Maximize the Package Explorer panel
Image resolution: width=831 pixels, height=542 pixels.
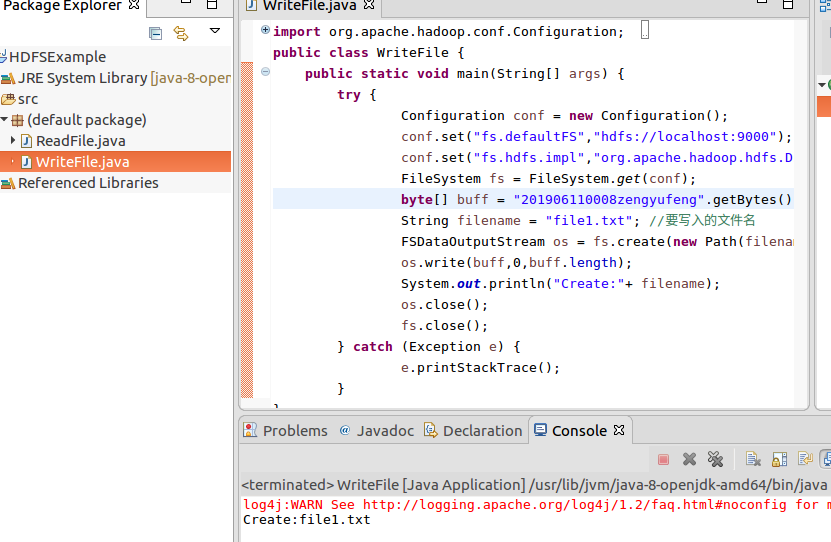click(x=212, y=4)
